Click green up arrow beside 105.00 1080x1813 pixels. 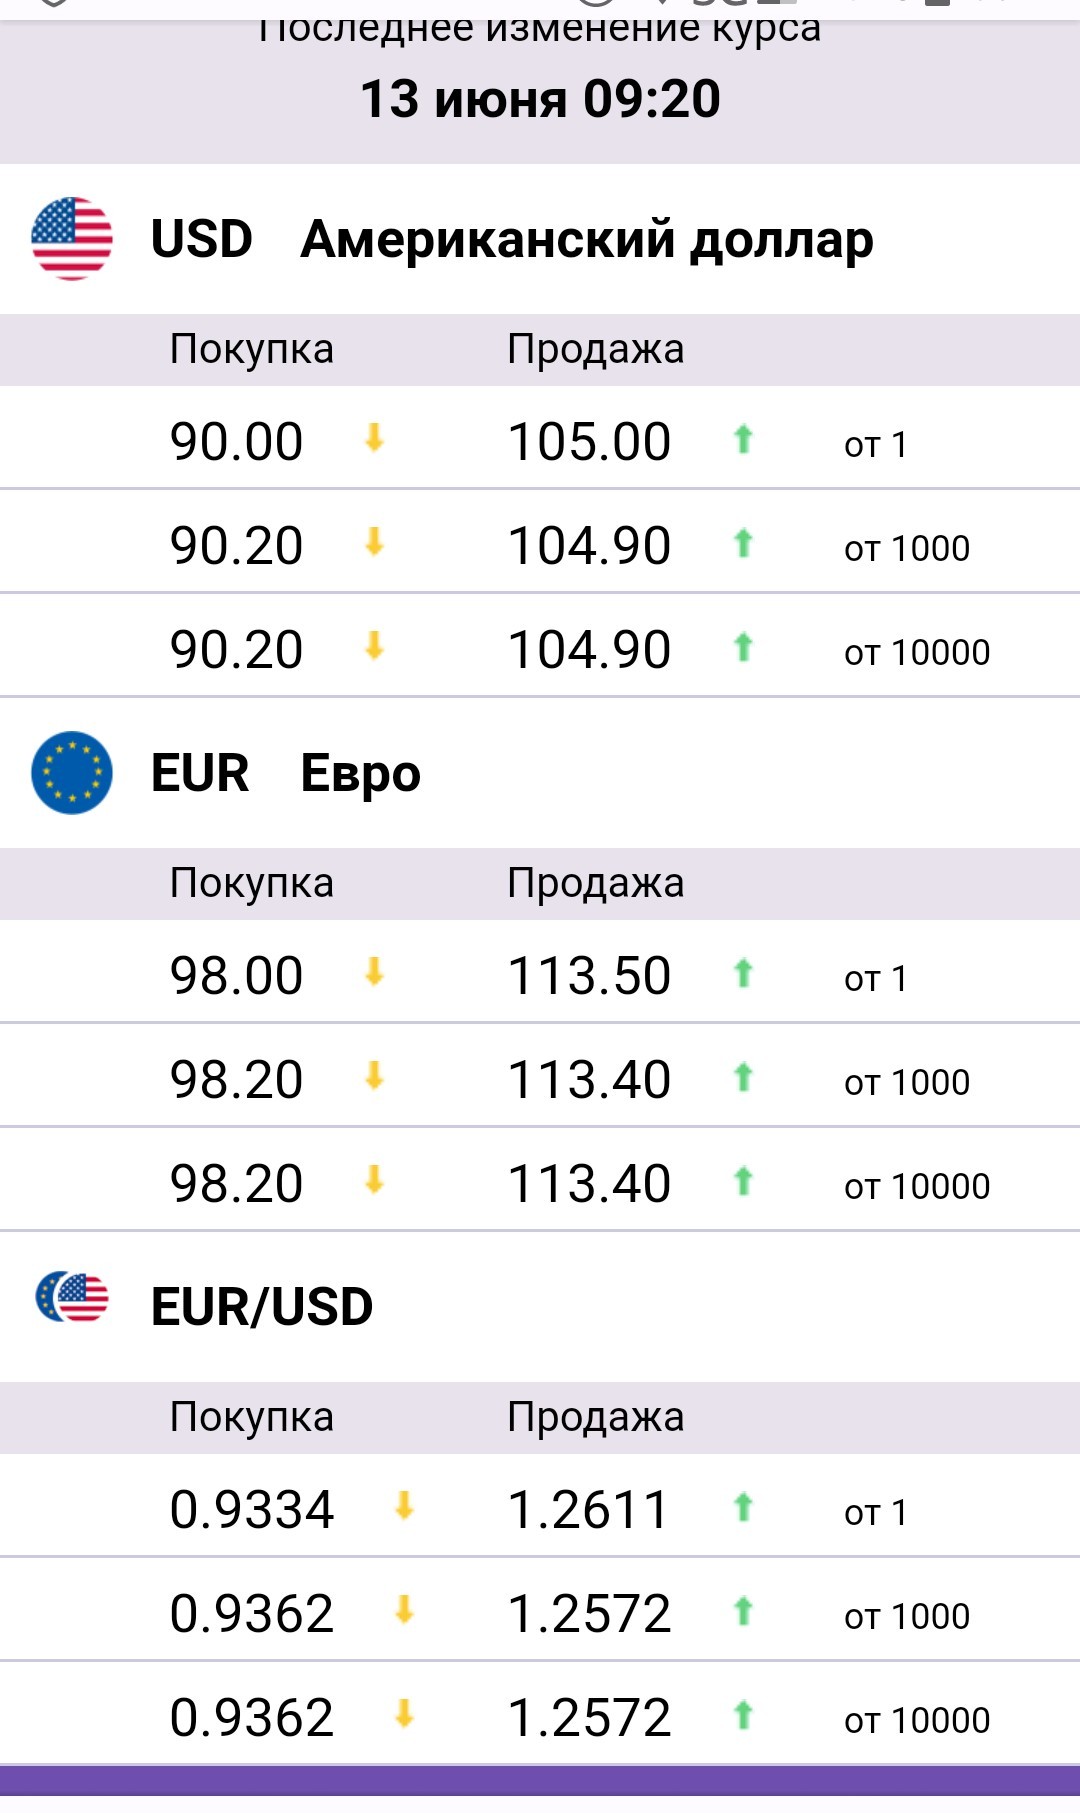pyautogui.click(x=743, y=438)
